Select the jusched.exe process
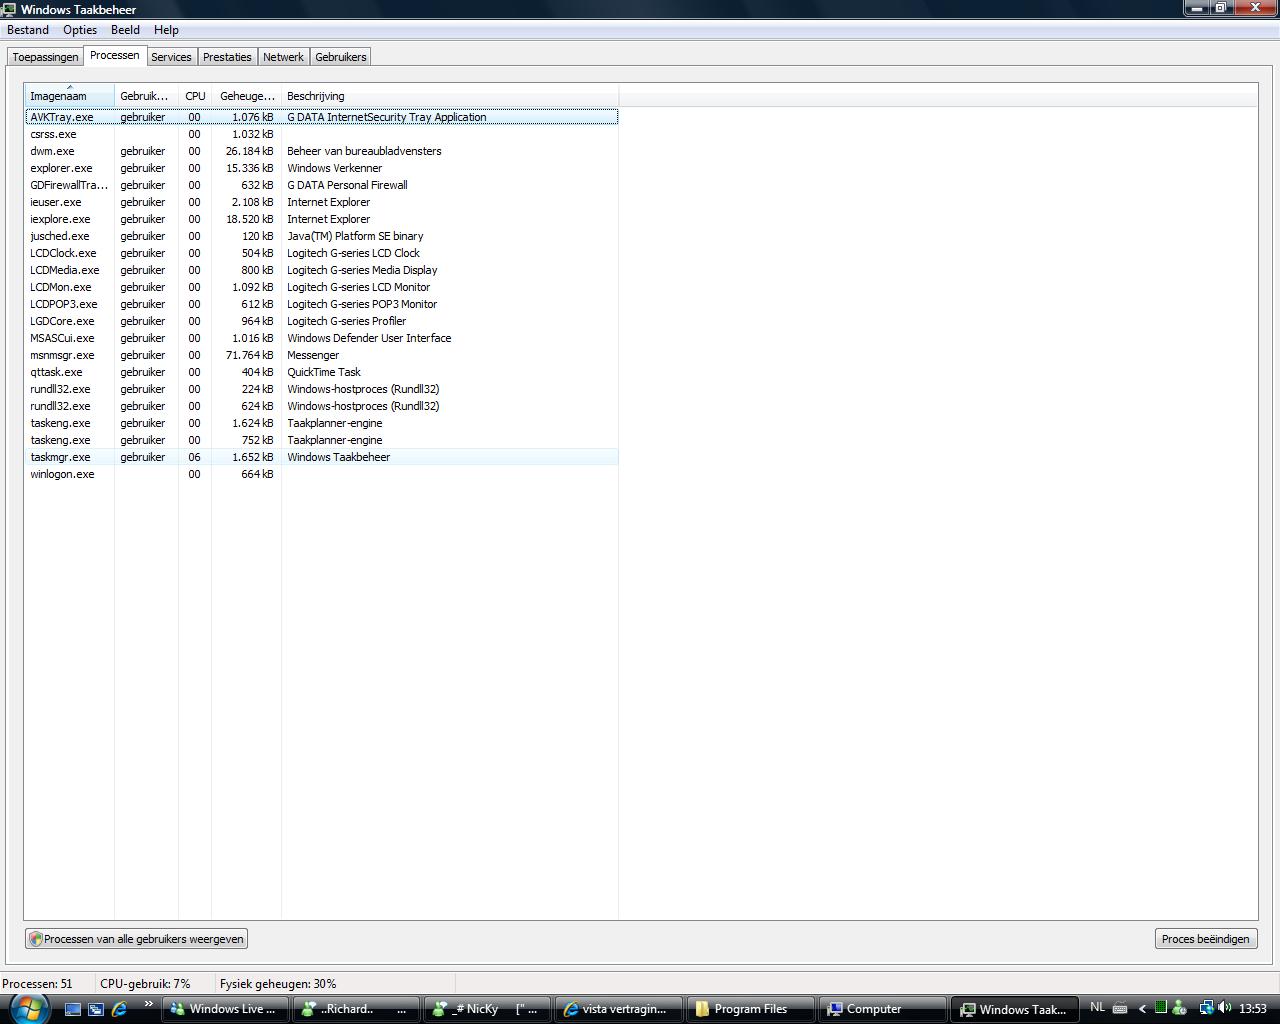 coord(321,236)
